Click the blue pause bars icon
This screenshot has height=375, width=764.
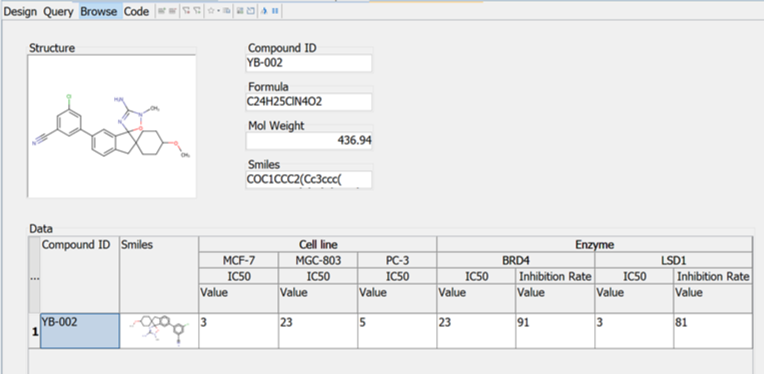point(275,11)
